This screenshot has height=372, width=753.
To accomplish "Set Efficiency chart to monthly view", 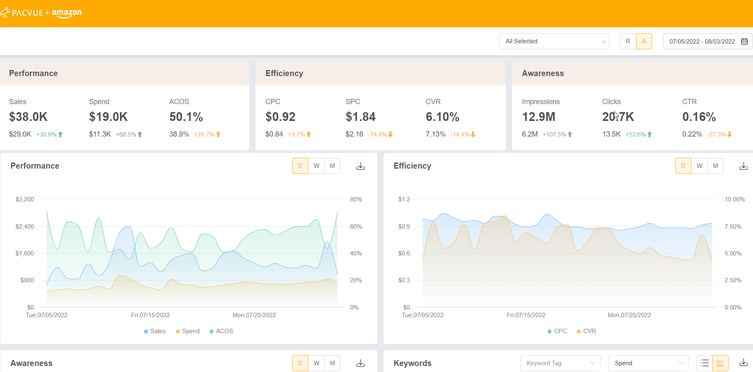I will click(x=715, y=166).
